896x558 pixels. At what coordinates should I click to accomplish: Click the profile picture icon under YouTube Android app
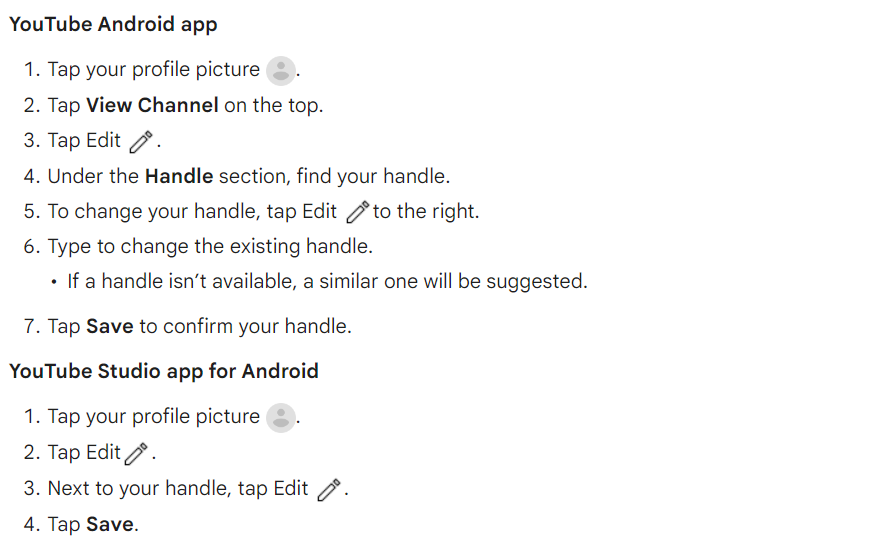(x=281, y=71)
